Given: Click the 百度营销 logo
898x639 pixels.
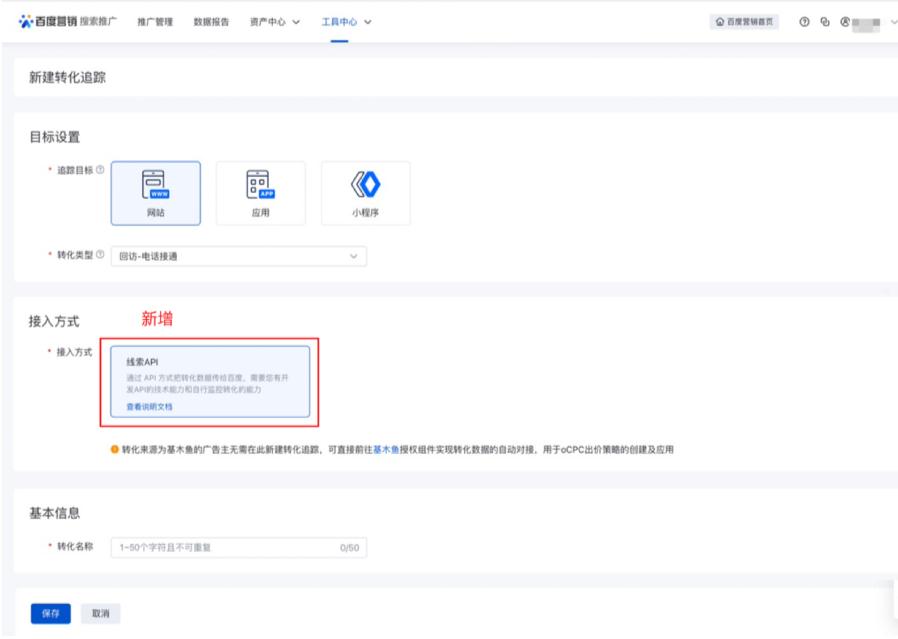Looking at the screenshot, I should coord(48,21).
